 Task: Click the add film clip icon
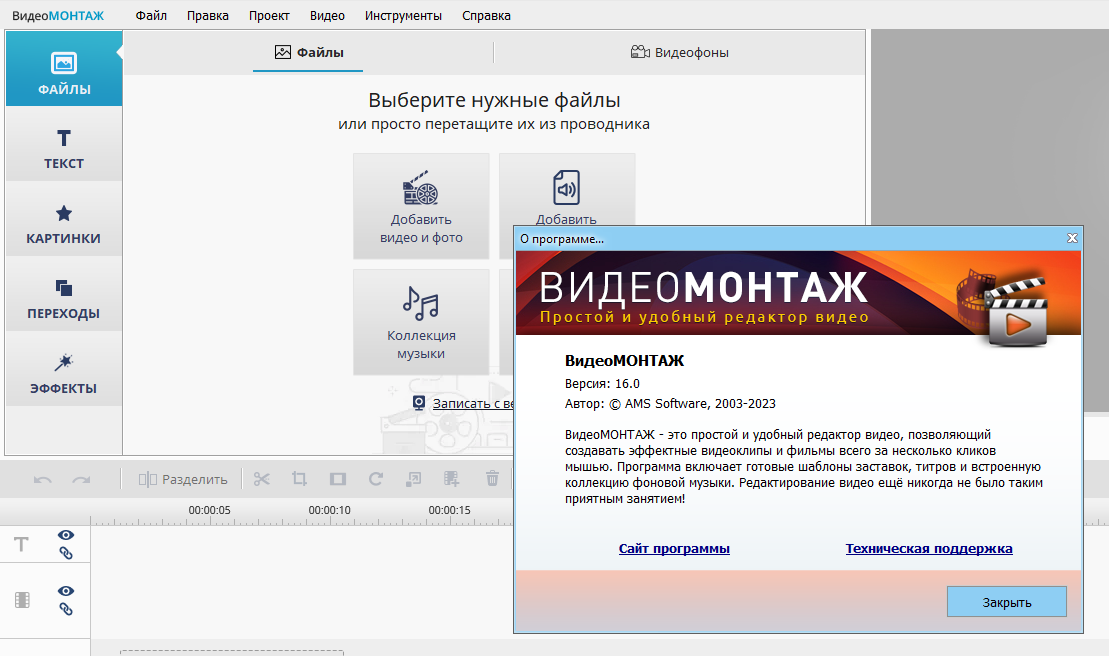[451, 479]
